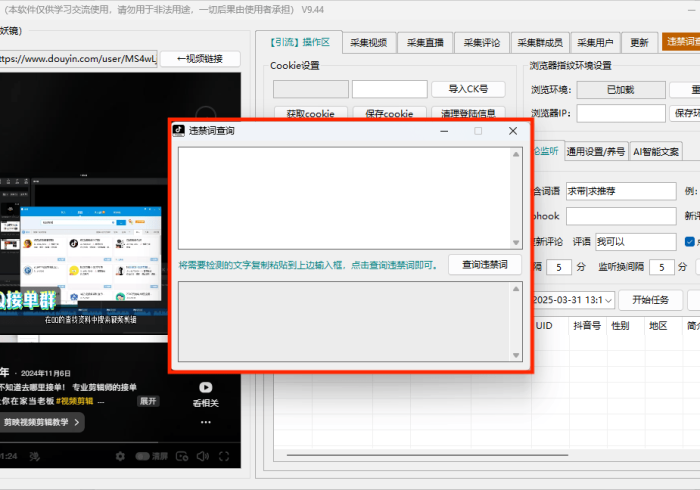The width and height of the screenshot is (700, 490).
Task: Open the AI智能文案 tab
Action: point(656,152)
